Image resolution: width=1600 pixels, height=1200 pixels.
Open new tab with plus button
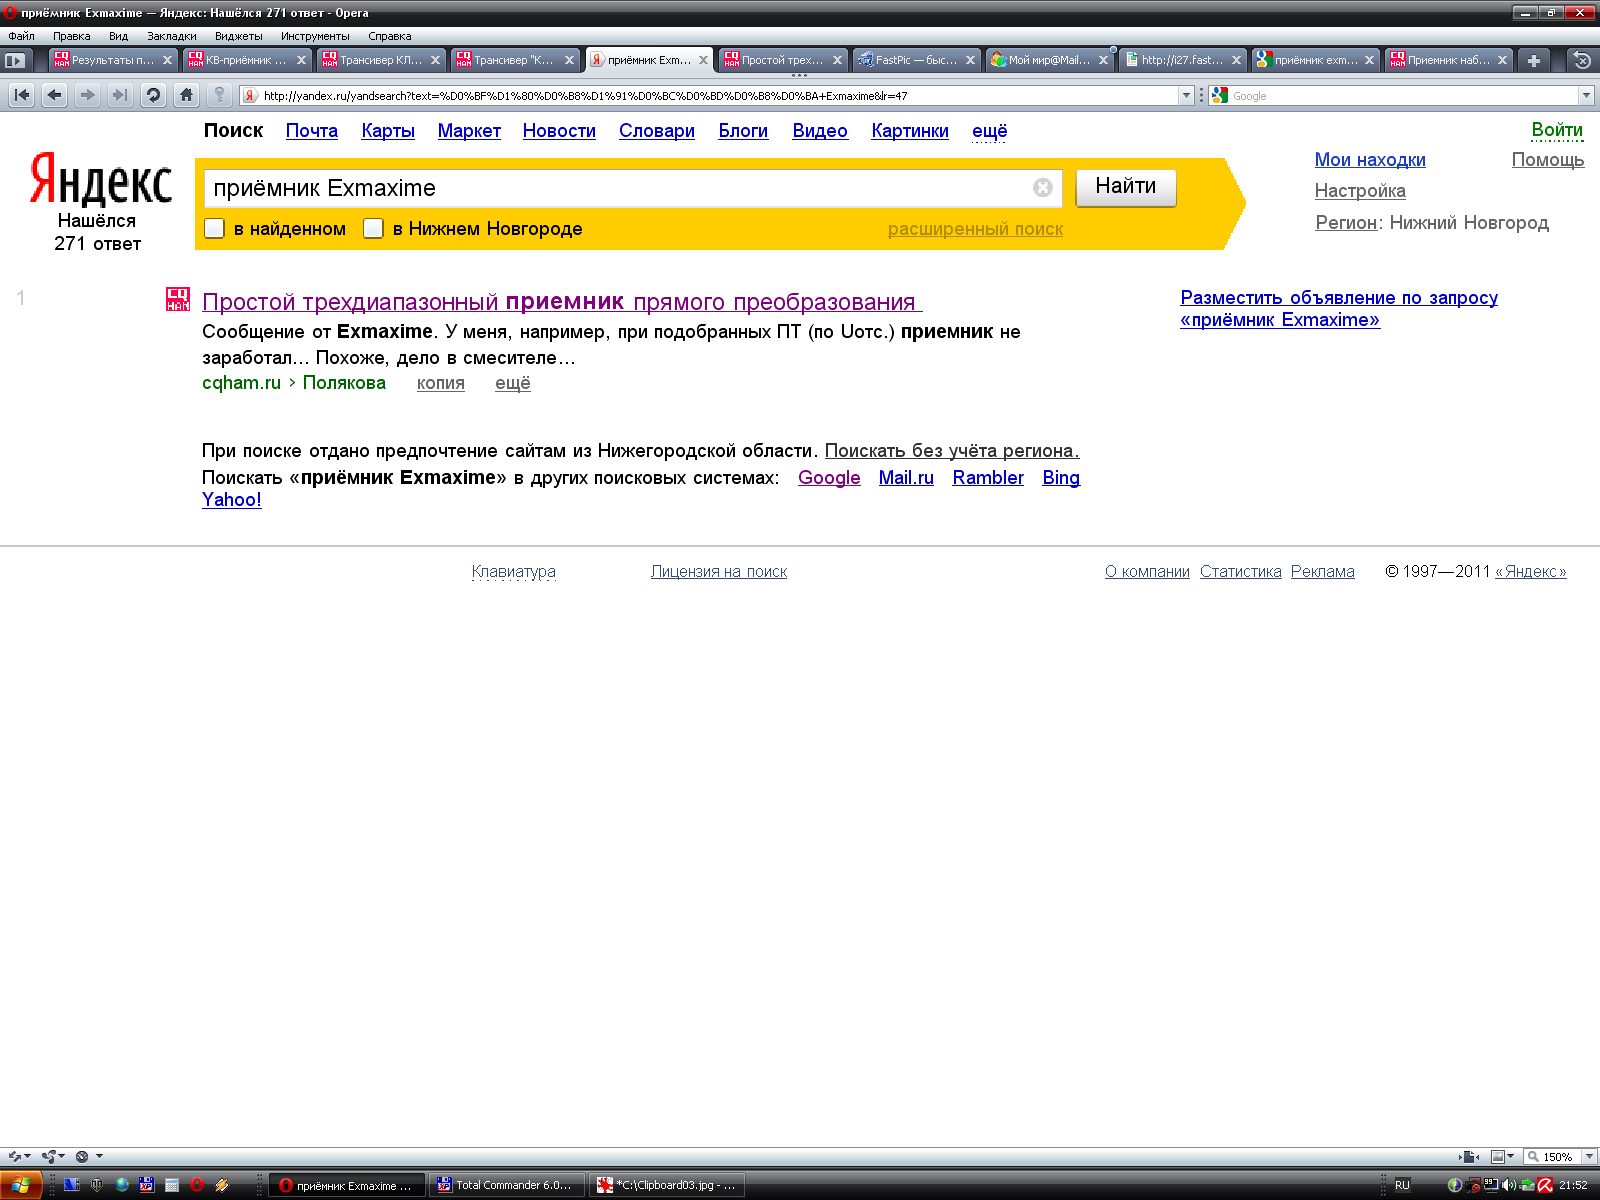1533,60
